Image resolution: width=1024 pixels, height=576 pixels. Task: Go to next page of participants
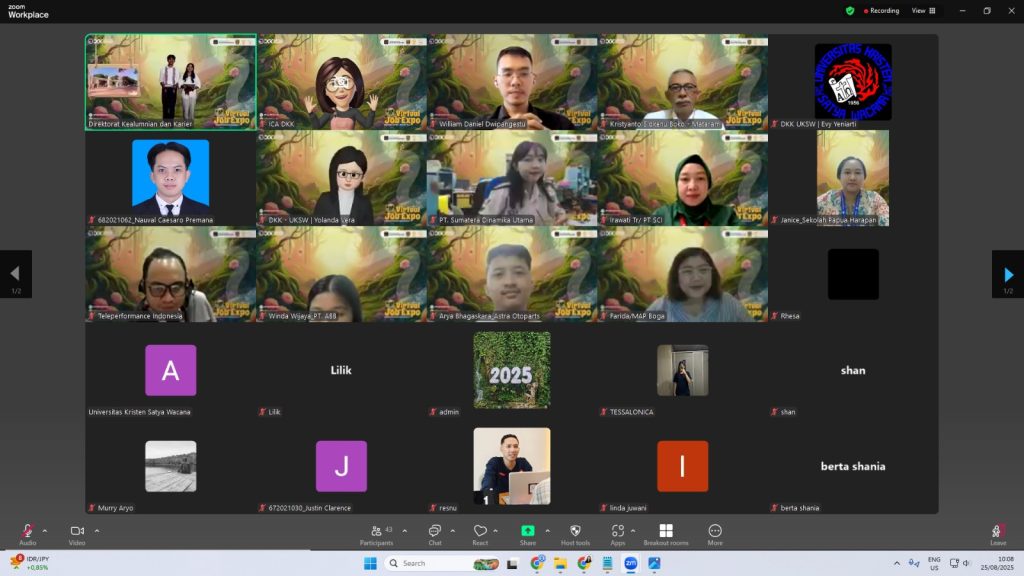click(x=1008, y=273)
